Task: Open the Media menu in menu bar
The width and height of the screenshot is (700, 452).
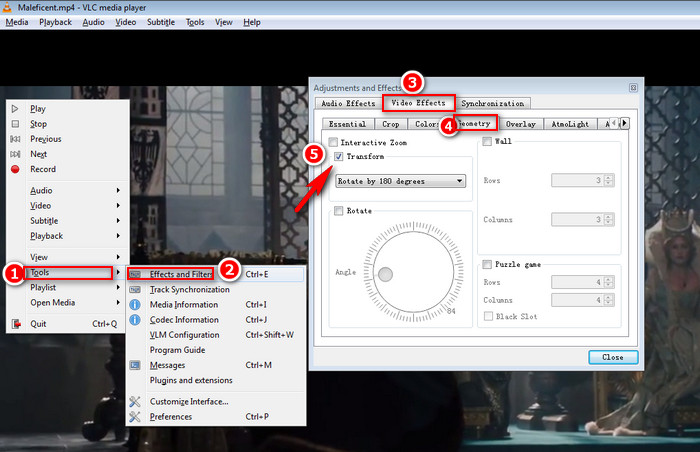Action: pyautogui.click(x=17, y=22)
